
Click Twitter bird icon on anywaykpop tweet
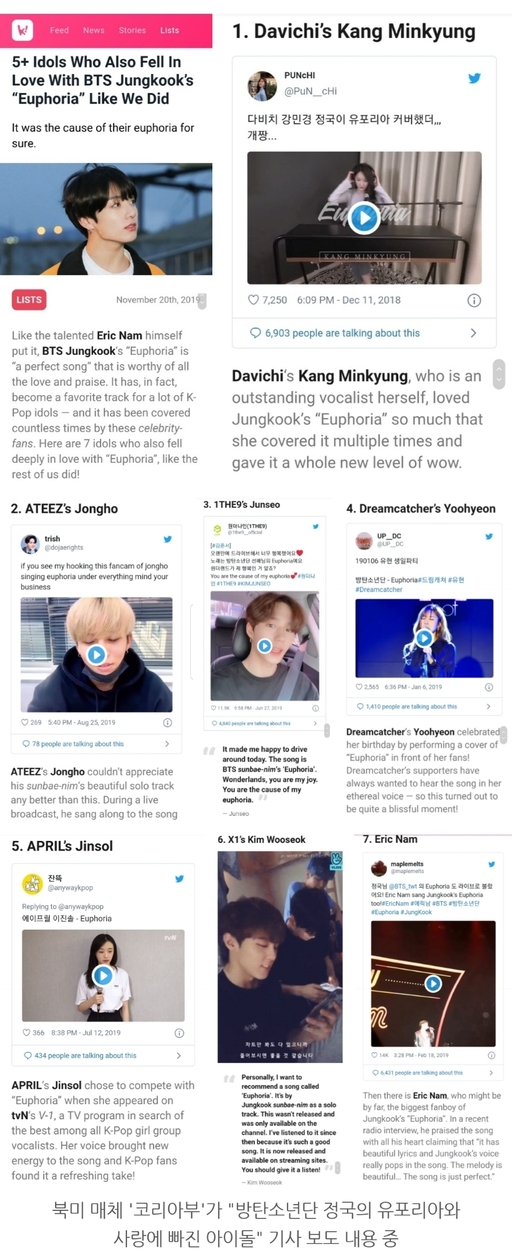point(179,880)
